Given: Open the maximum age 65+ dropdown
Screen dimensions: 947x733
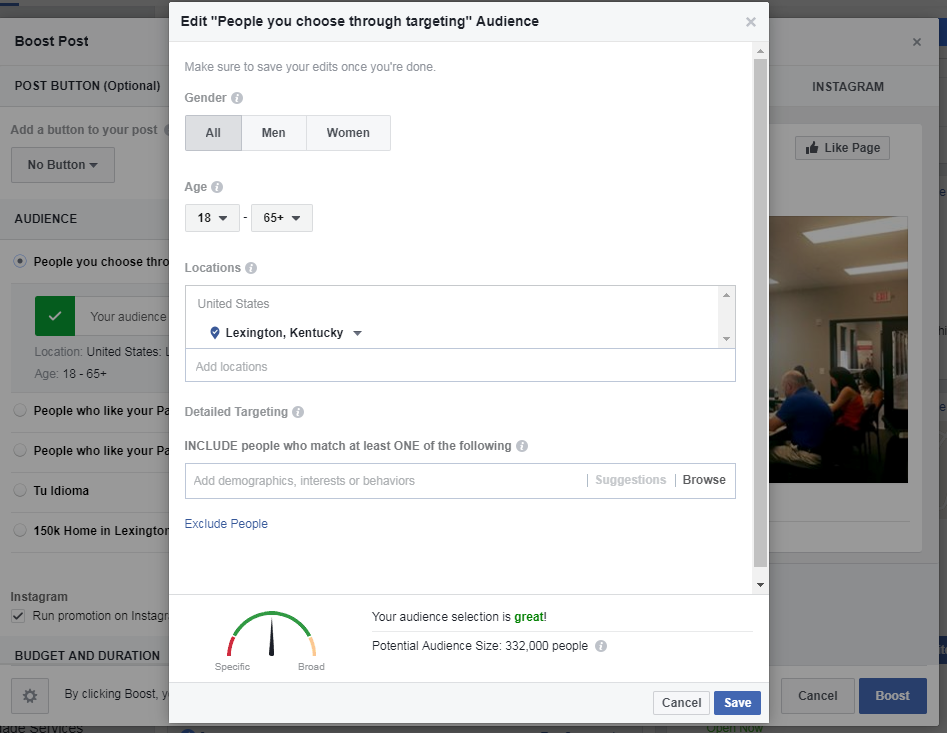Looking at the screenshot, I should click(281, 218).
